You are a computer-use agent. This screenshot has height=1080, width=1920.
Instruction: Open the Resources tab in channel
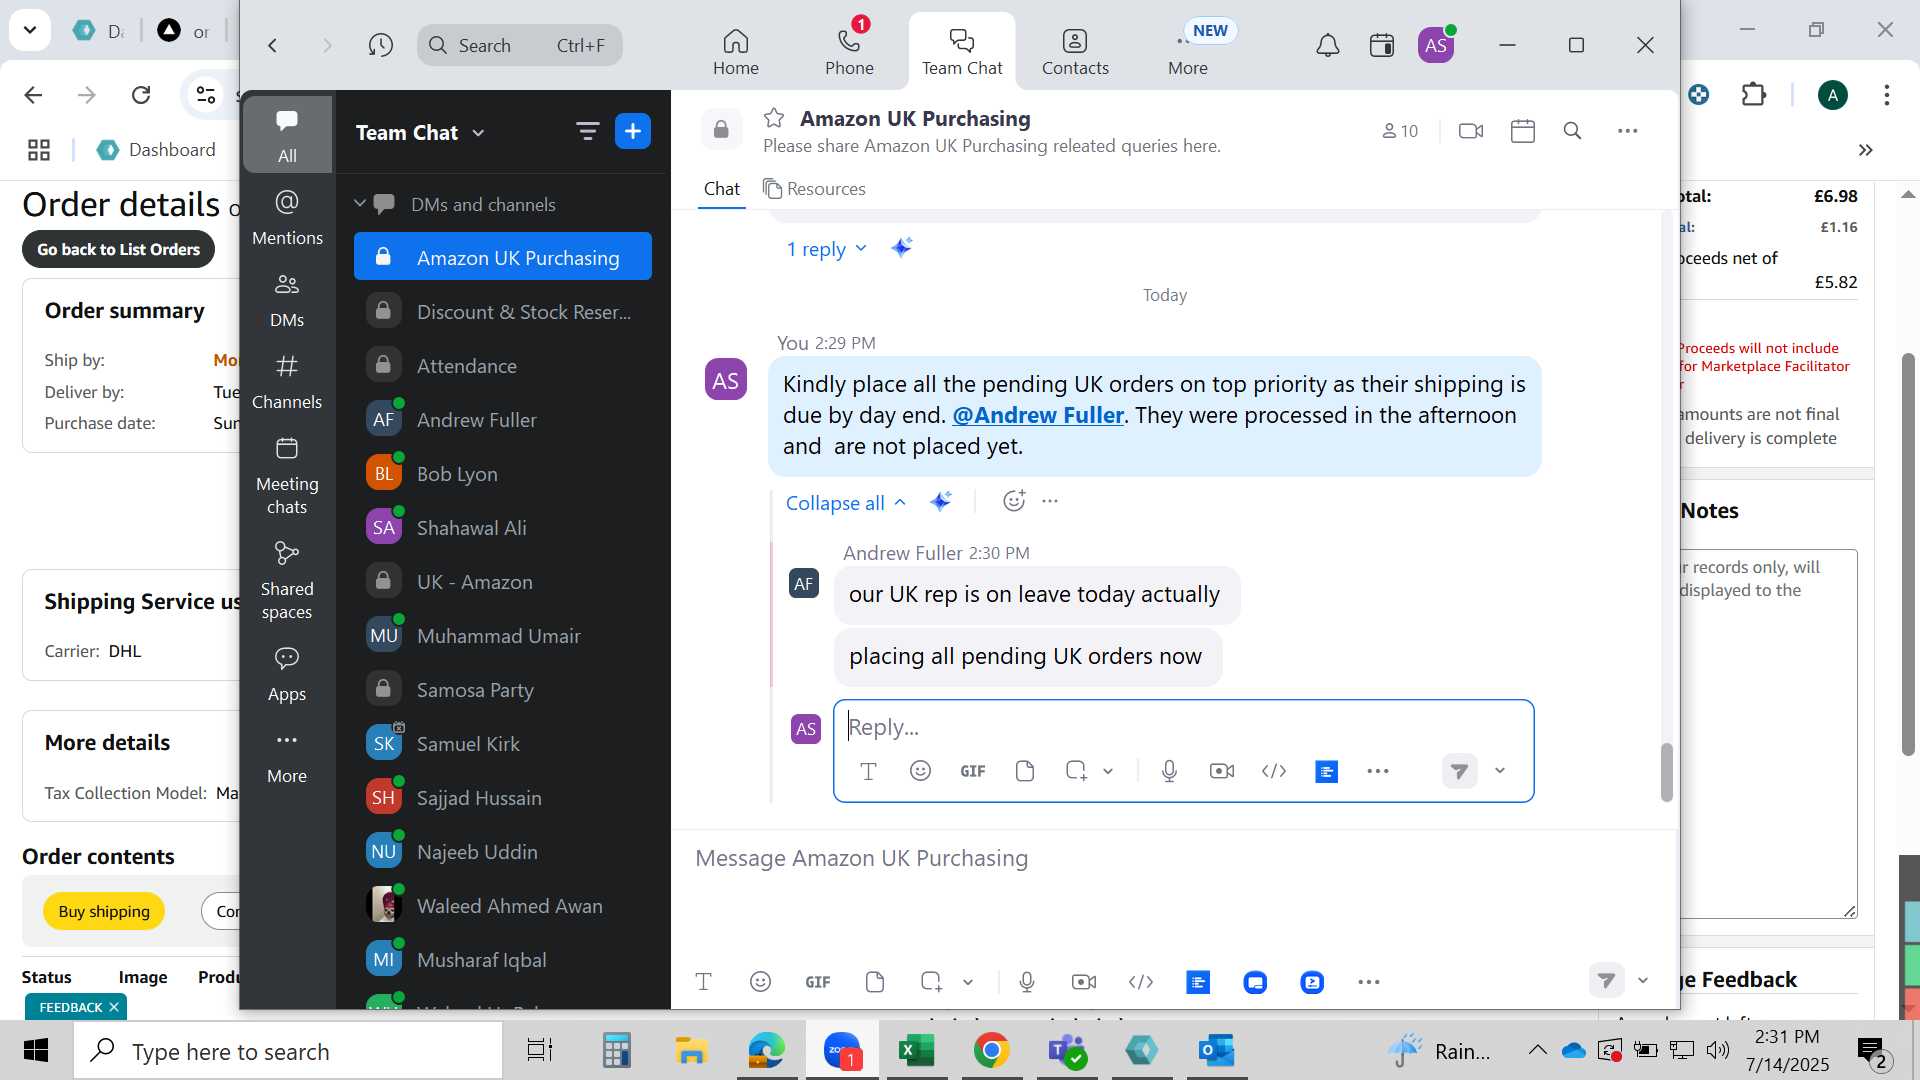pos(814,189)
